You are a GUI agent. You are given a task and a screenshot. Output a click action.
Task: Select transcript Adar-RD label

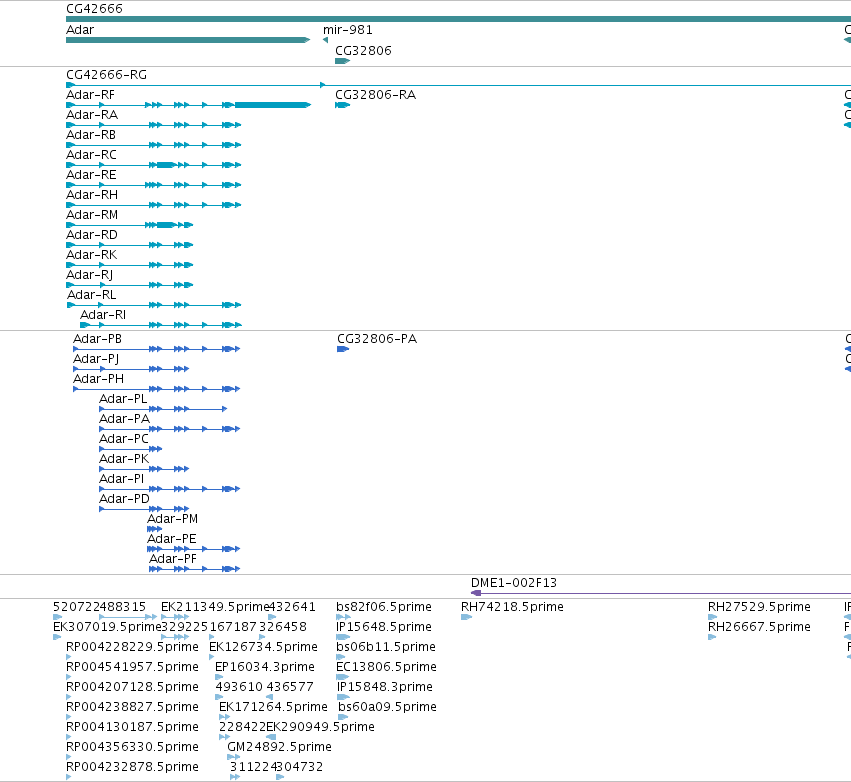tap(92, 236)
